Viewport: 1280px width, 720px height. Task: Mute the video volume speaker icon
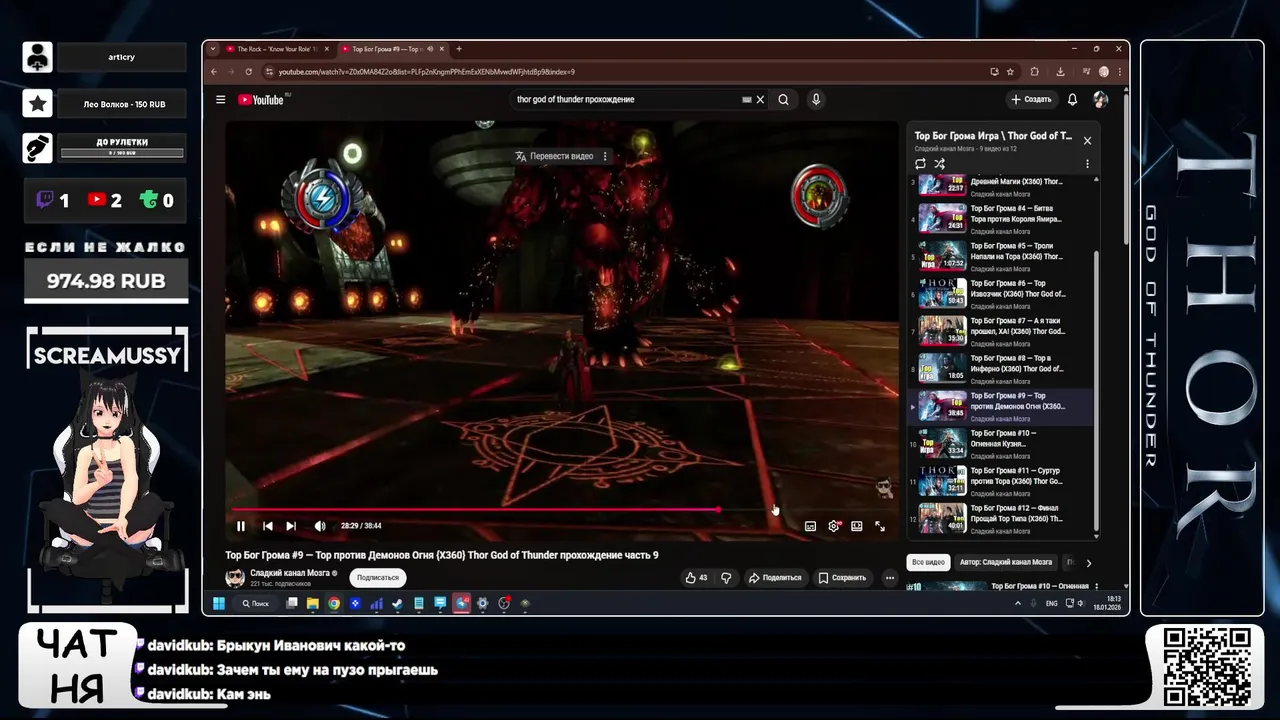[x=320, y=526]
